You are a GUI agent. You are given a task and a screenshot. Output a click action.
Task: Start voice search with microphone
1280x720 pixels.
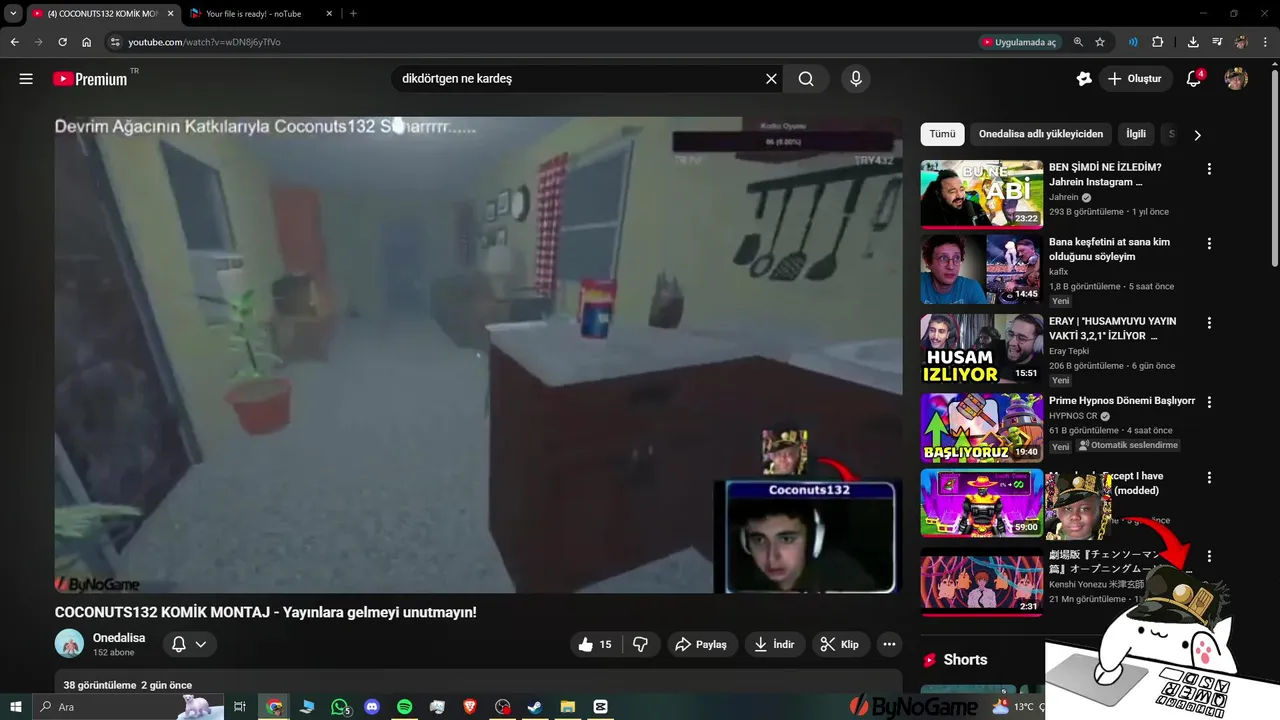pos(855,79)
